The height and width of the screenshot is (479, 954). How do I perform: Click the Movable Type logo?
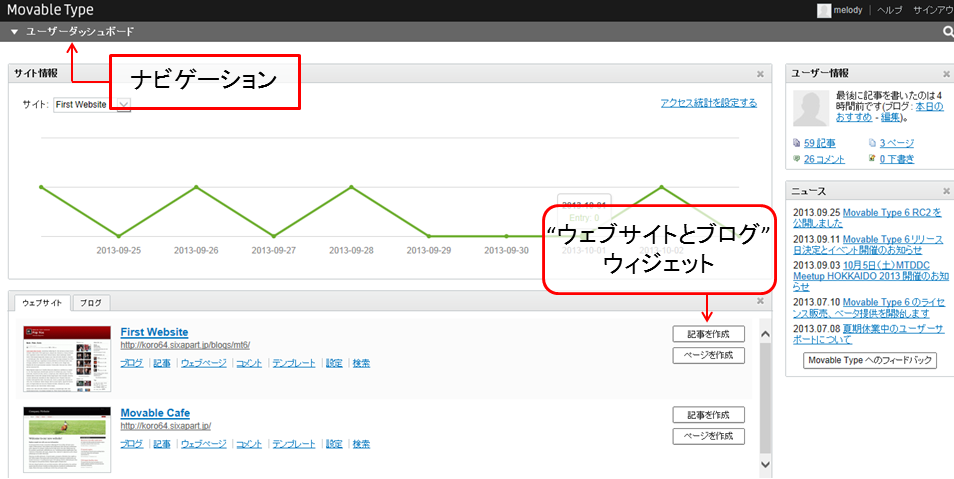(50, 10)
